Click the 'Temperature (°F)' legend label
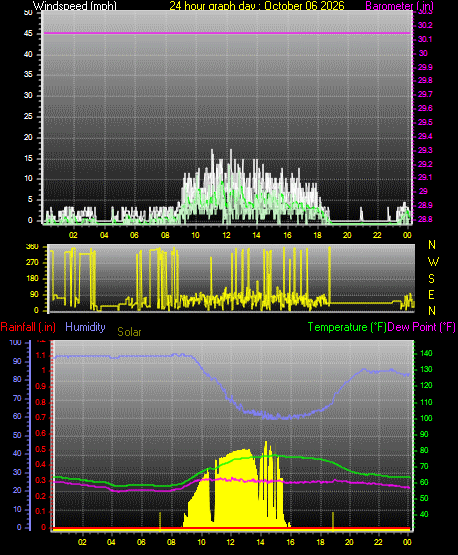This screenshot has width=458, height=555. click(x=347, y=327)
